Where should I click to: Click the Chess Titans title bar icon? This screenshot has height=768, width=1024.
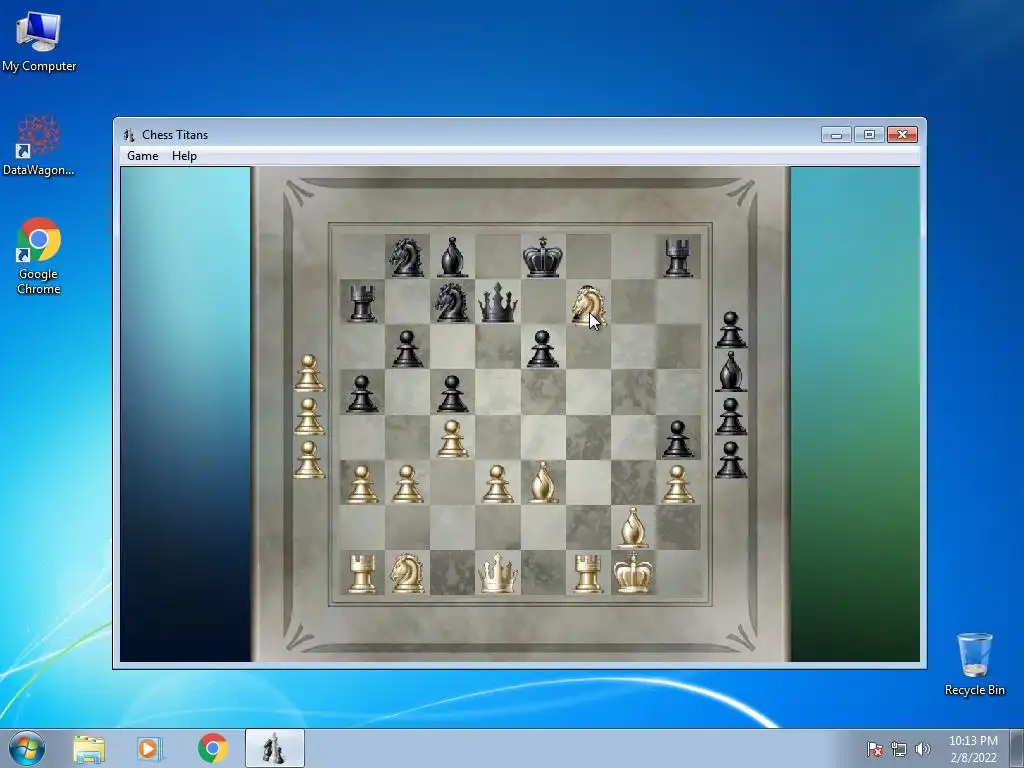[129, 135]
